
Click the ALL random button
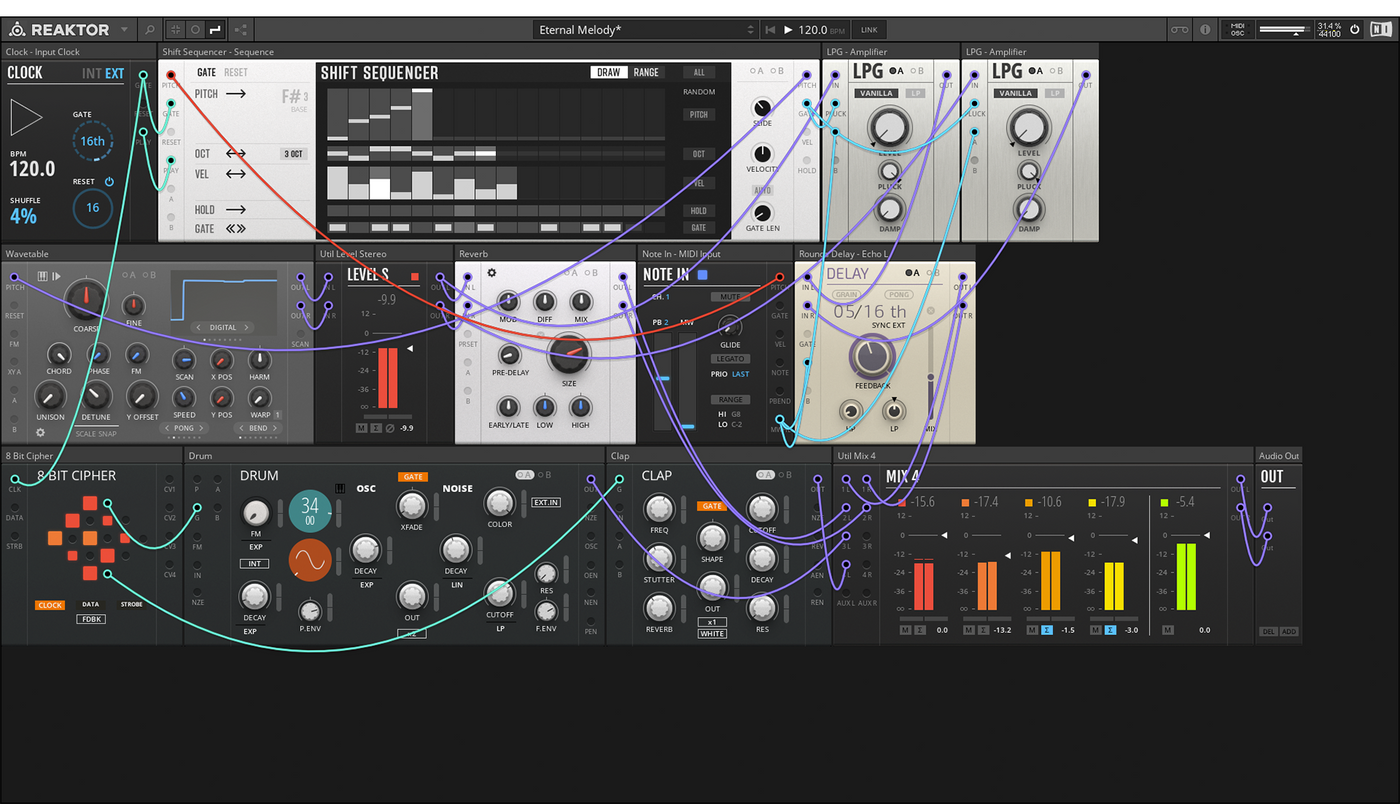coord(699,72)
